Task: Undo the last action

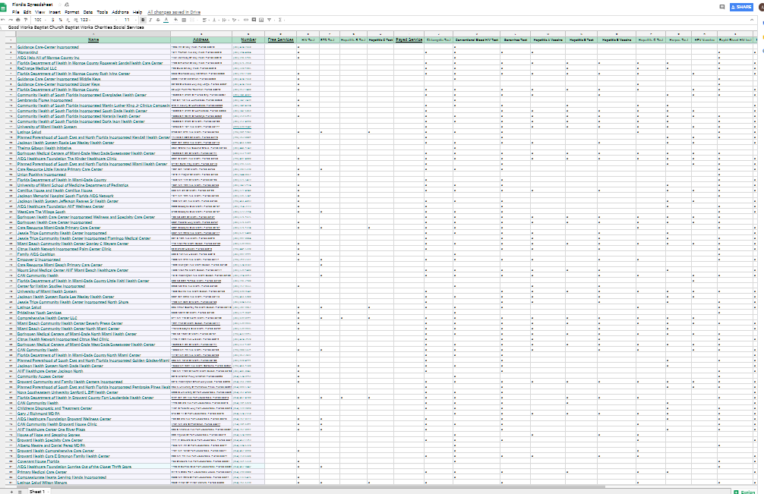Action: [x=3, y=20]
